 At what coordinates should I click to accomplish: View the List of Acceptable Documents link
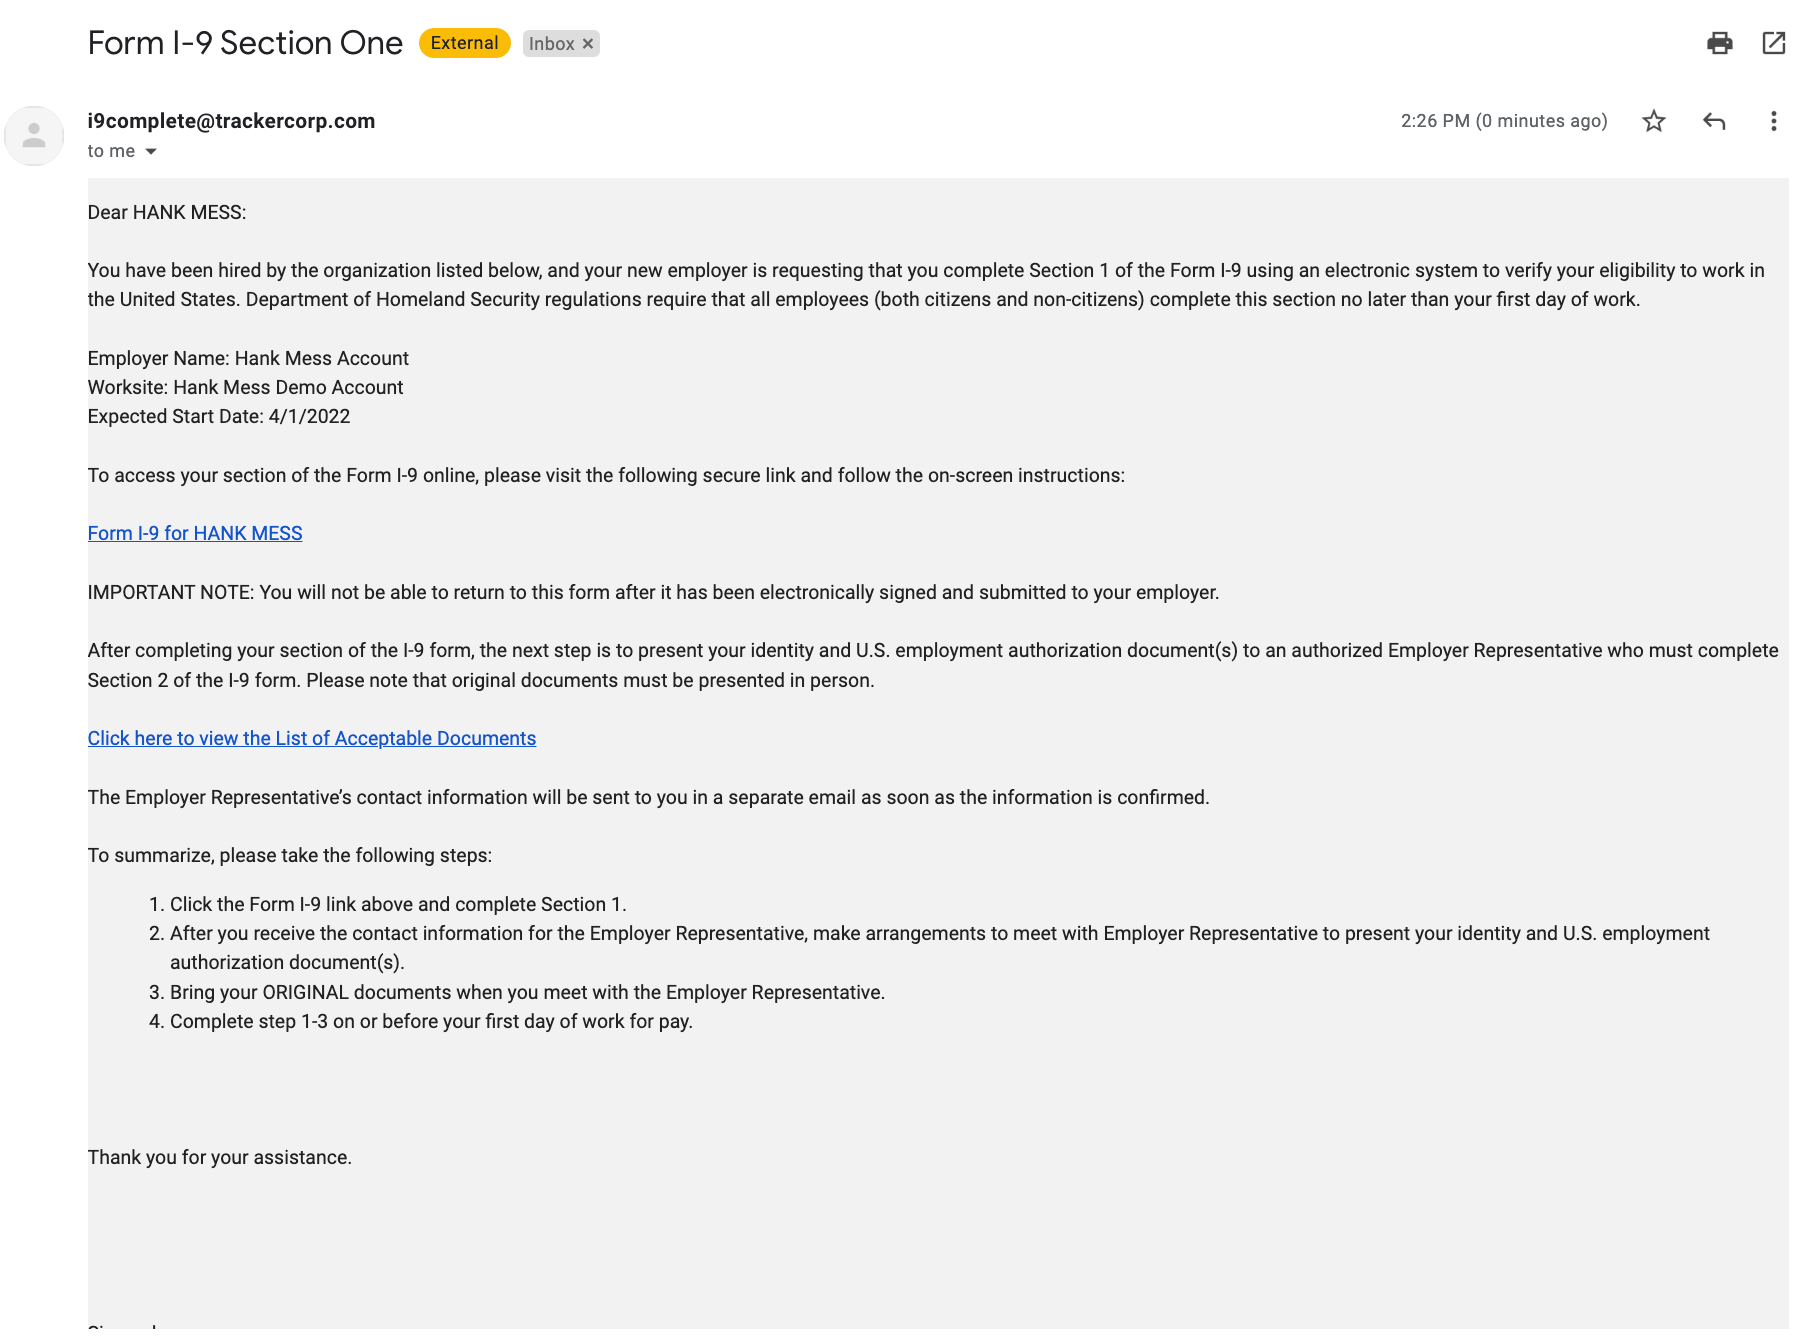[312, 739]
